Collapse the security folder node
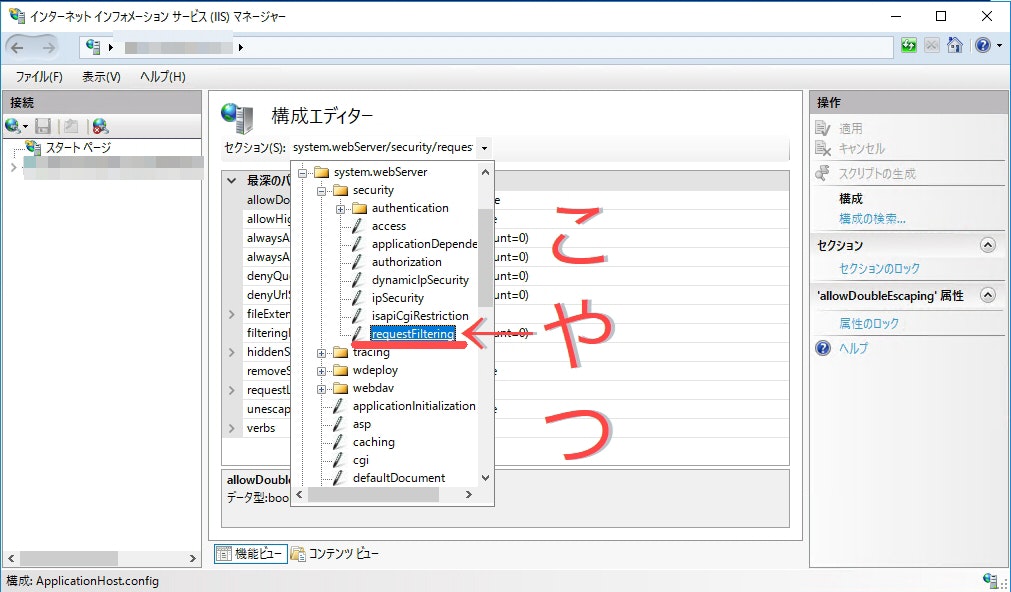Screen dimensions: 1011x592 pos(321,191)
